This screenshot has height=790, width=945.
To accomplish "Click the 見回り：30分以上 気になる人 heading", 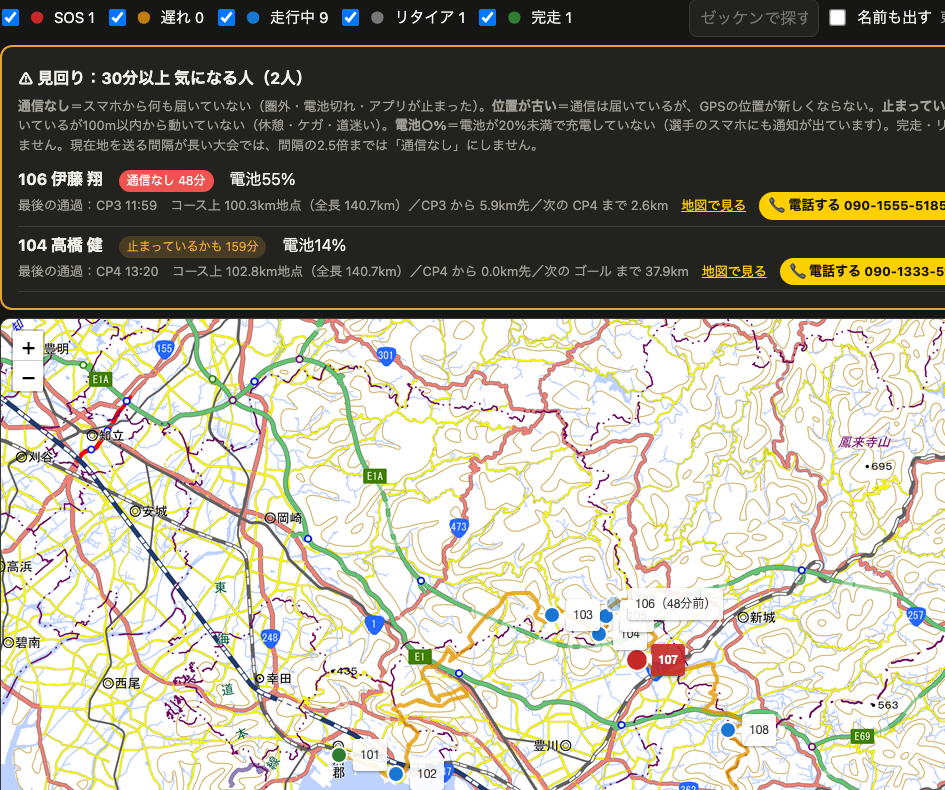I will pyautogui.click(x=161, y=78).
